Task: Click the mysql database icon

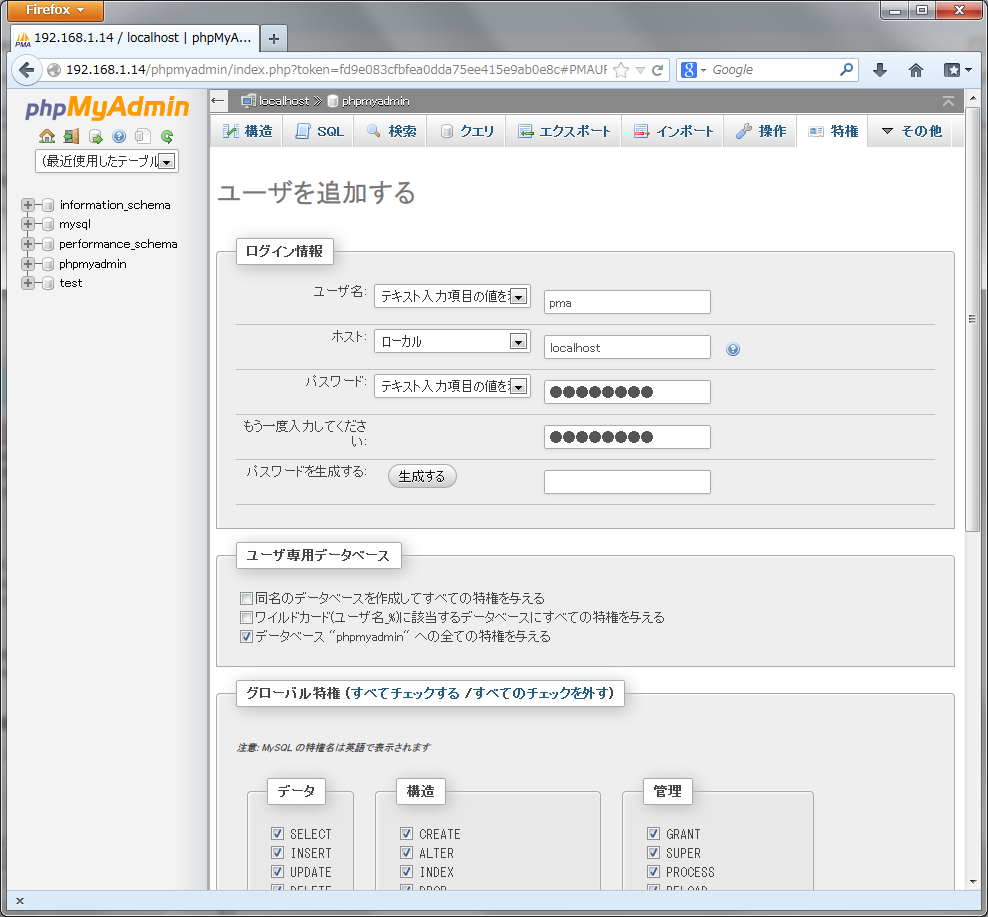Action: 48,224
